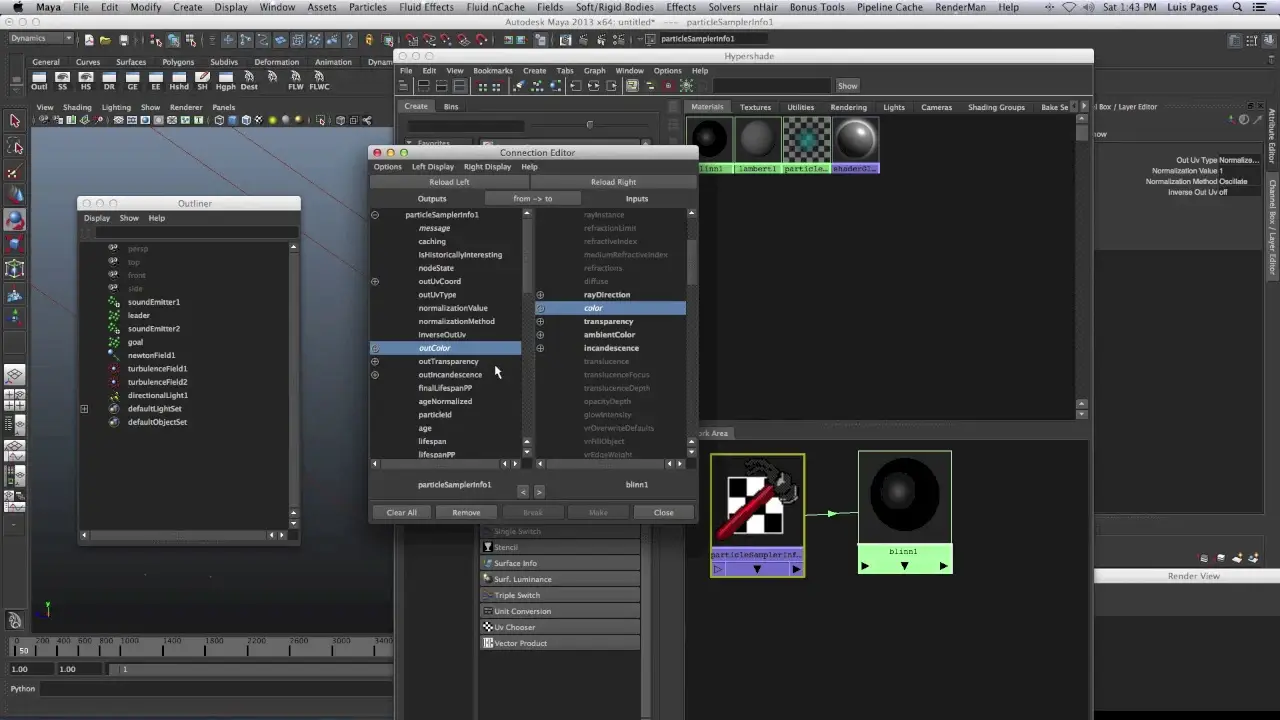The width and height of the screenshot is (1280, 720).
Task: Click the lock selection icon in status line
Action: click(369, 40)
